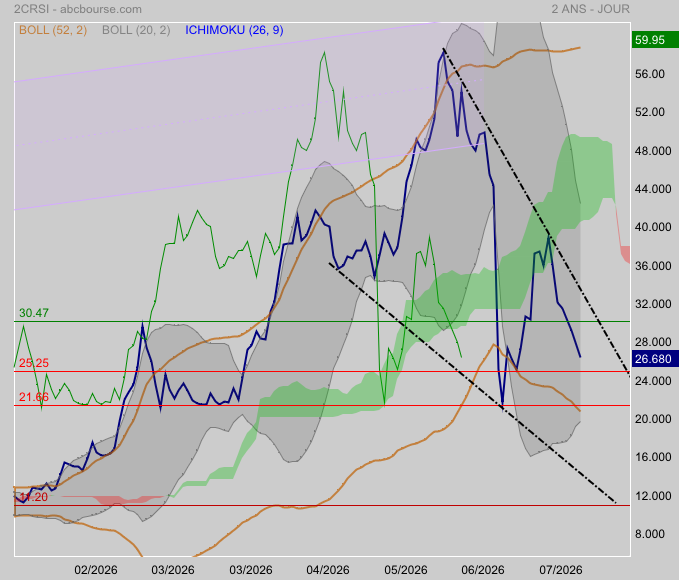
Task: Click the 12.000 price axis value
Action: (x=653, y=496)
